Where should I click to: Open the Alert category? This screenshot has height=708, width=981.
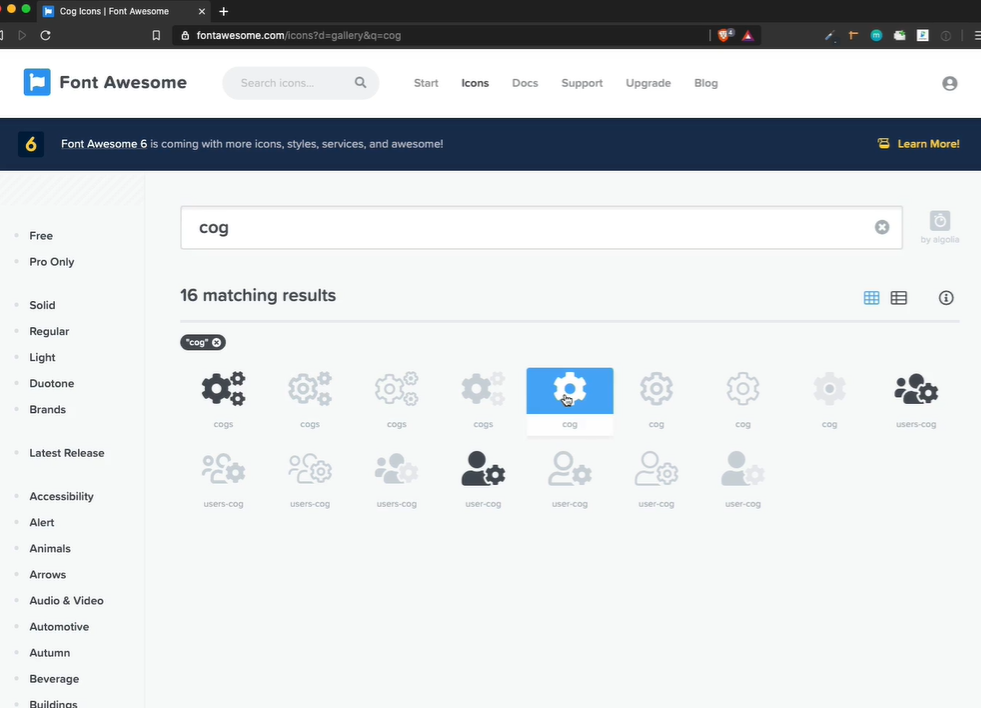pos(42,522)
